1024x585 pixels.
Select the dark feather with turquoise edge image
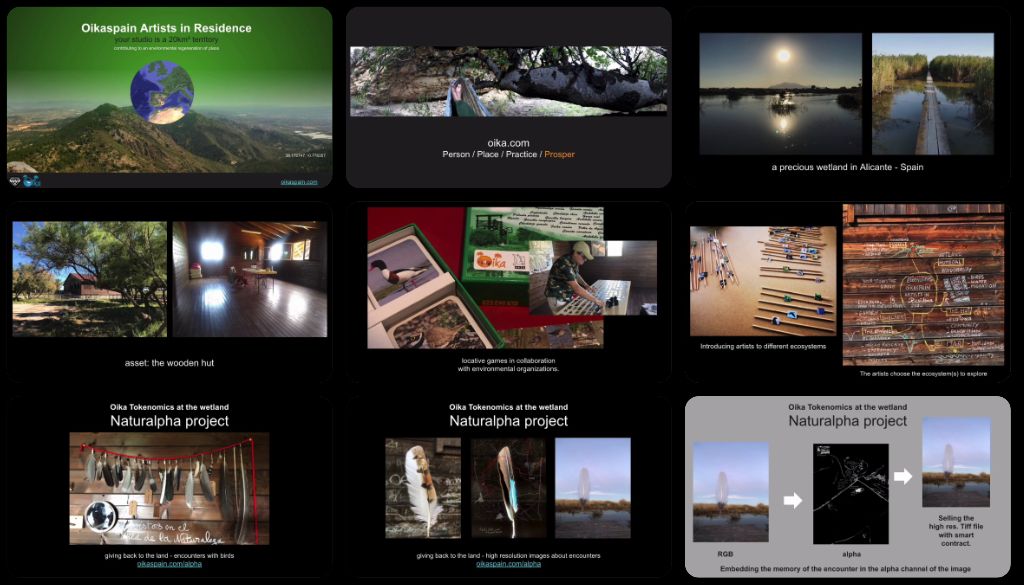(x=508, y=488)
